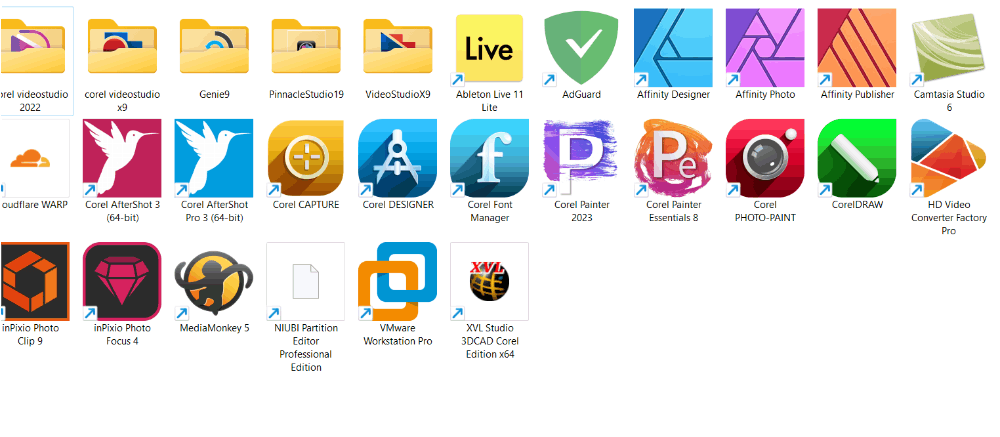Screen dimensions: 1000x437
Task: Click the "corel videostudio x9" folder name
Action: [x=122, y=101]
